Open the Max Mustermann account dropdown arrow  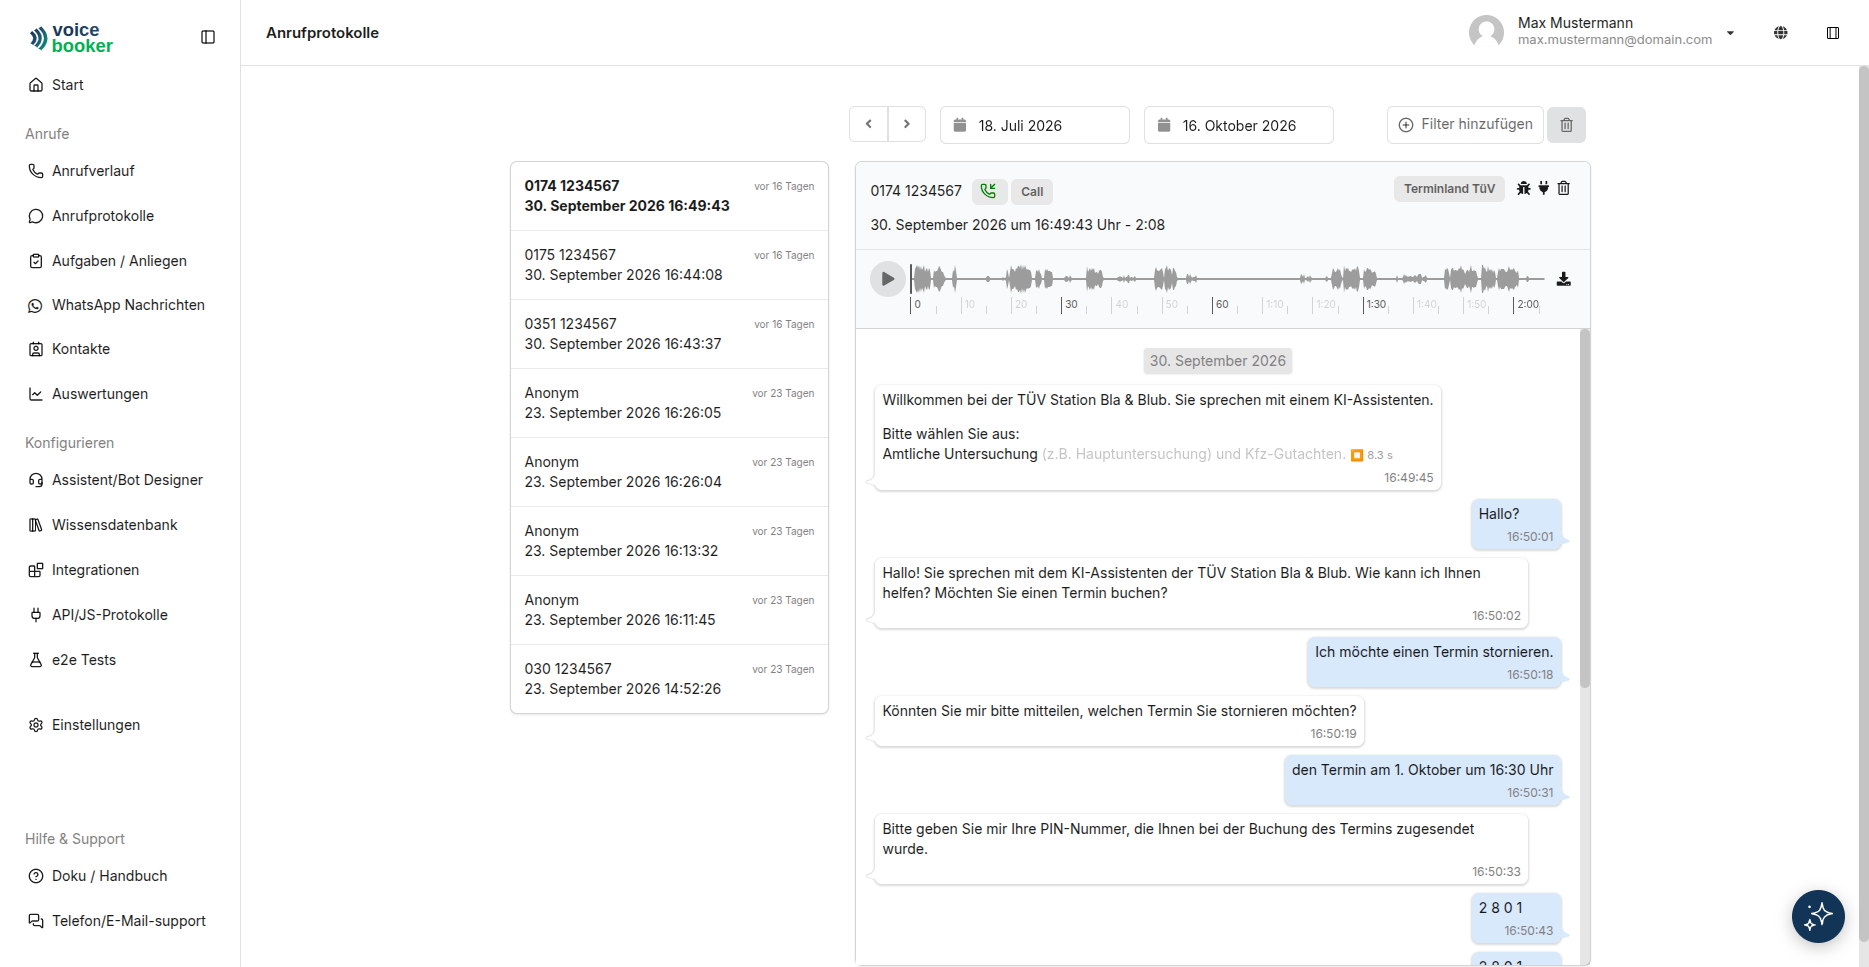(1730, 33)
